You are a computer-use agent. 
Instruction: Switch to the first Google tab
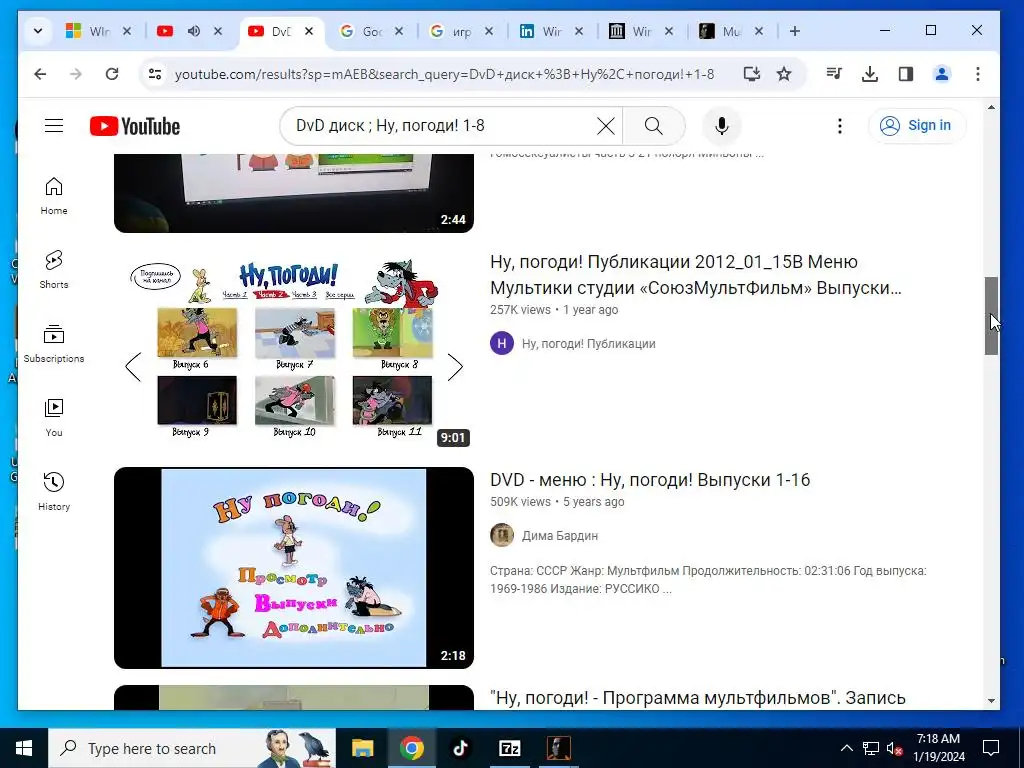(362, 31)
